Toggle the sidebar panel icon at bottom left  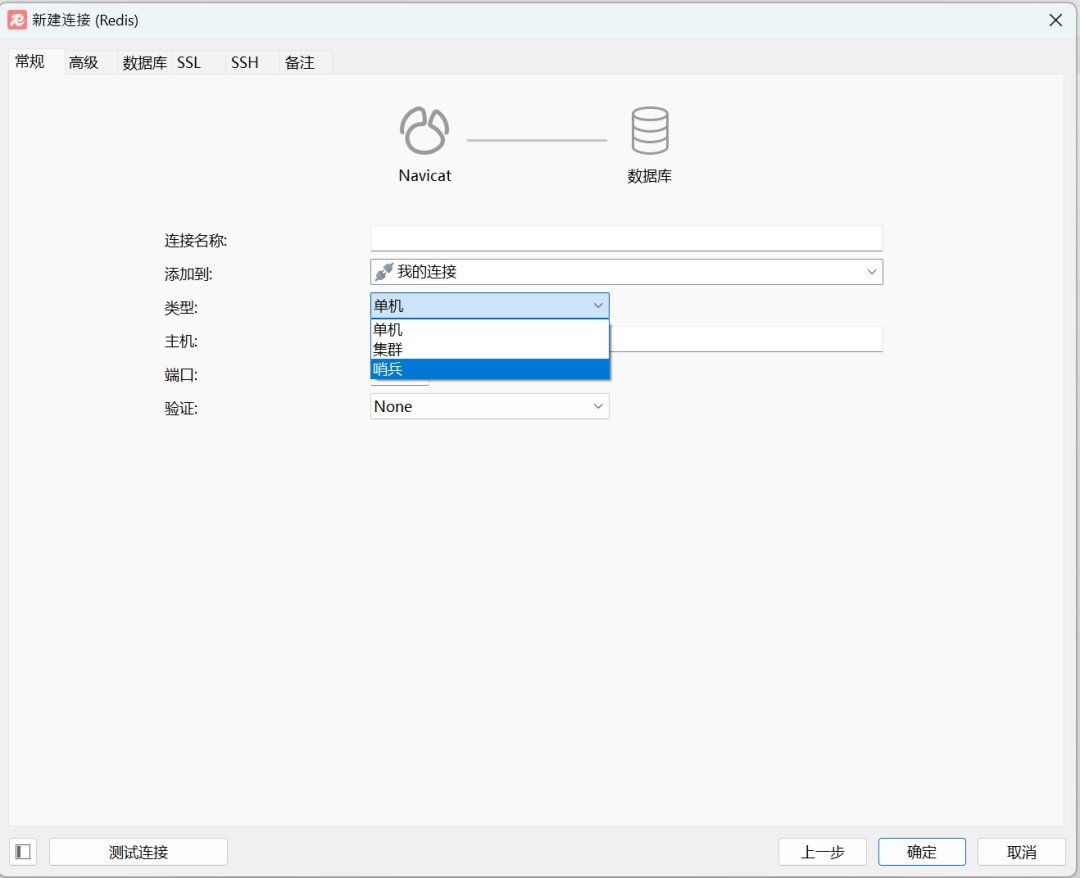tap(22, 851)
